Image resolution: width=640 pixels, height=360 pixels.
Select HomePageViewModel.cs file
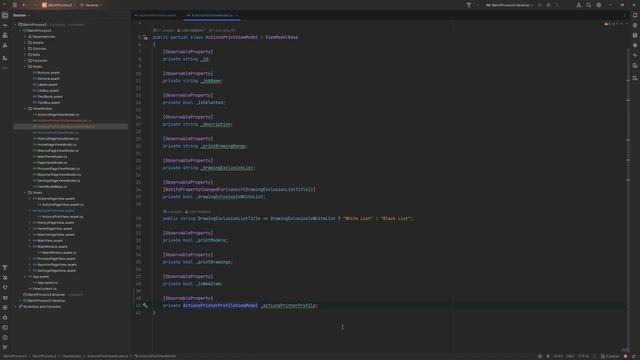pos(56,144)
